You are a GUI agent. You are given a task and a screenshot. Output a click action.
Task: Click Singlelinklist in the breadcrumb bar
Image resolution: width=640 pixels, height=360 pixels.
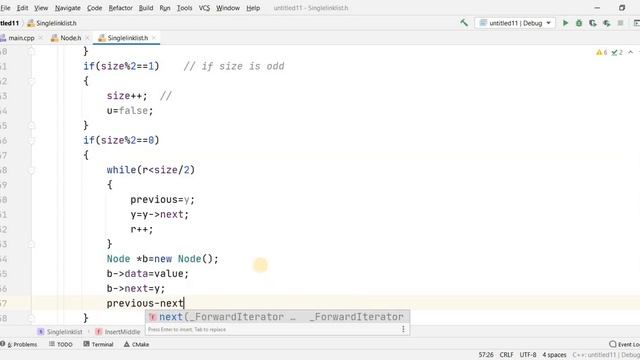[x=60, y=332]
